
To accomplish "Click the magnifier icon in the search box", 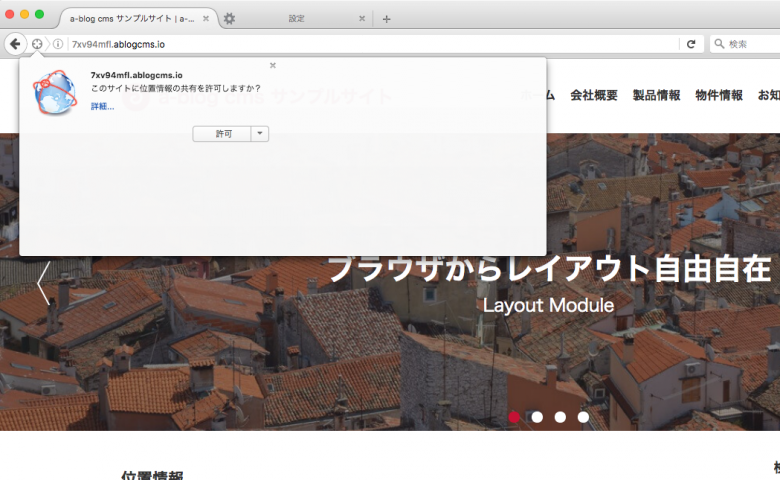I will [x=719, y=44].
